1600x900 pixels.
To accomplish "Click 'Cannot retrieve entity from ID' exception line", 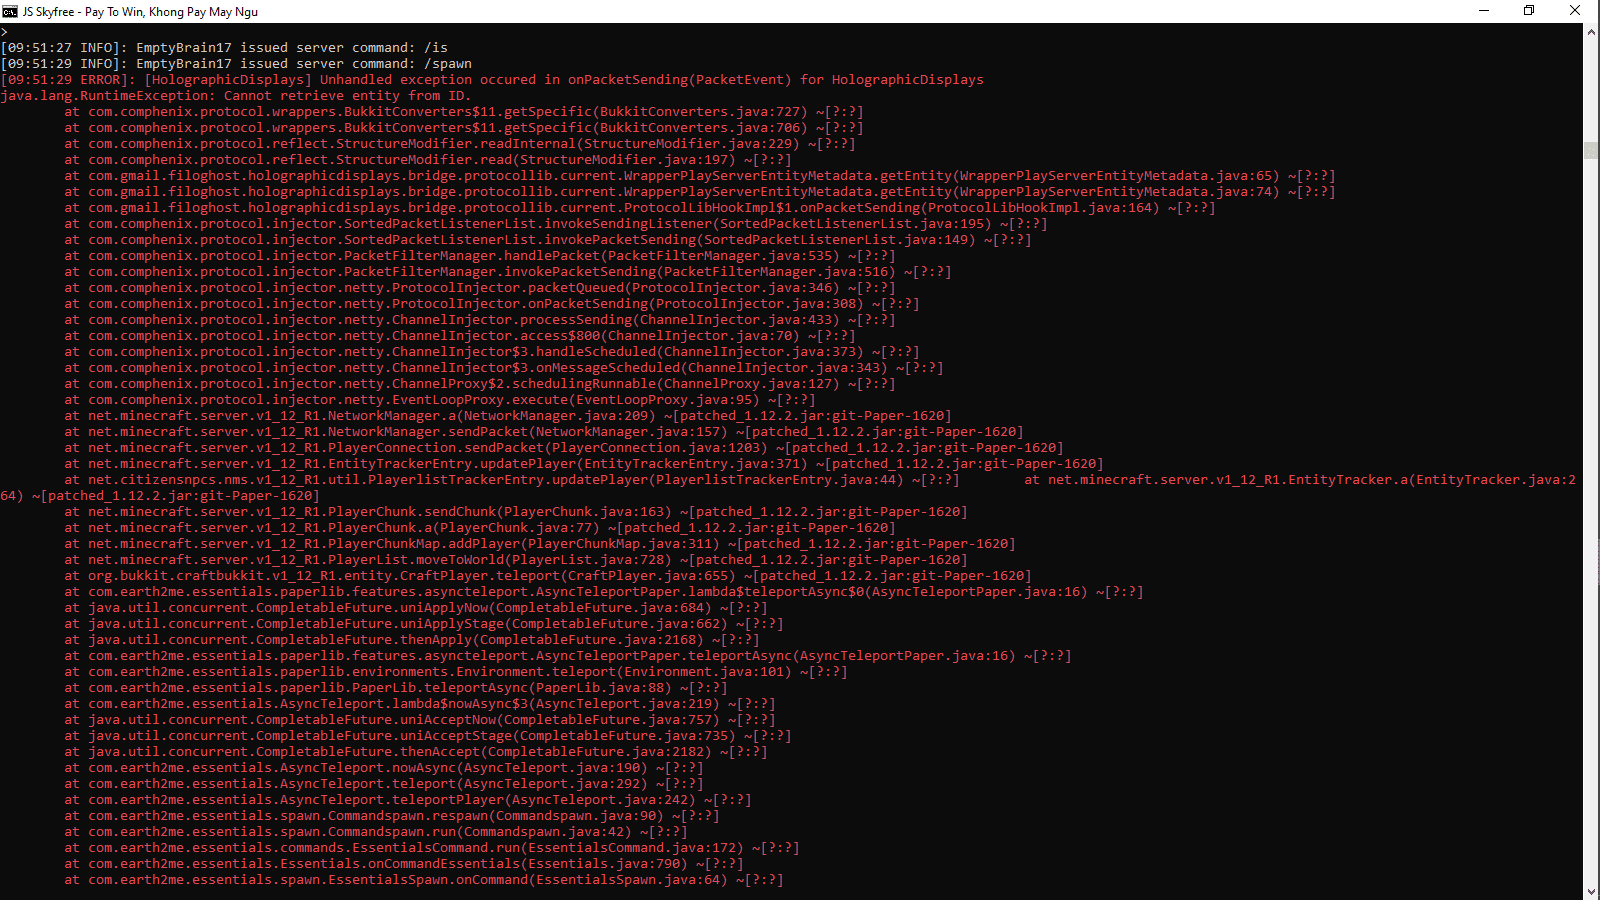I will (x=236, y=96).
